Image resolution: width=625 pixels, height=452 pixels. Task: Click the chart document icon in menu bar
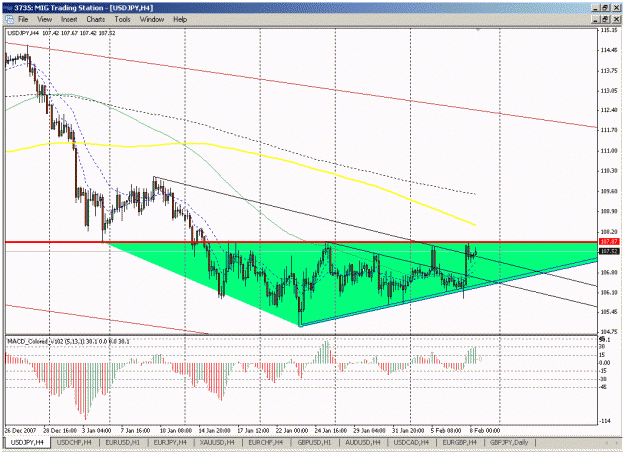9,19
